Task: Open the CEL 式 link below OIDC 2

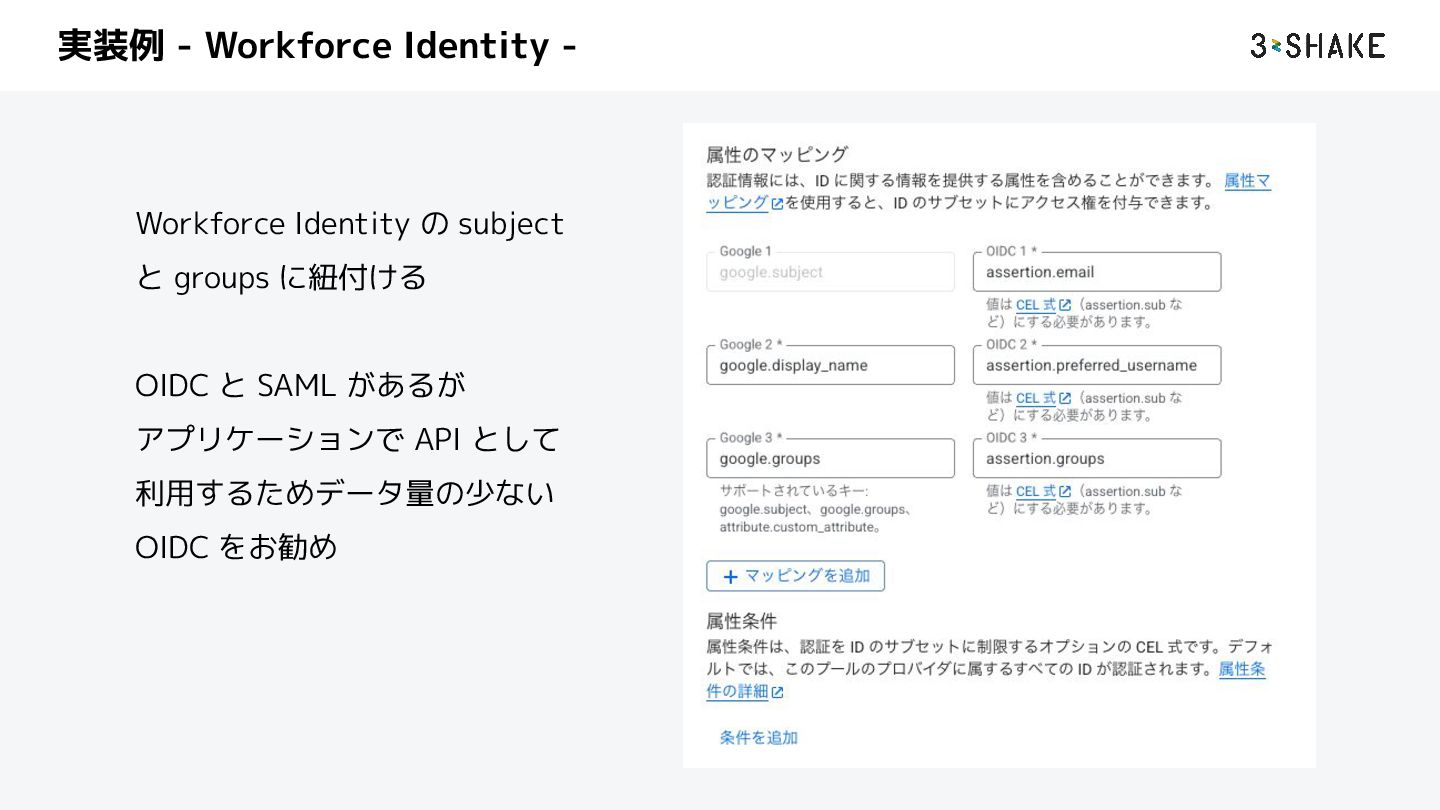Action: tap(1035, 398)
